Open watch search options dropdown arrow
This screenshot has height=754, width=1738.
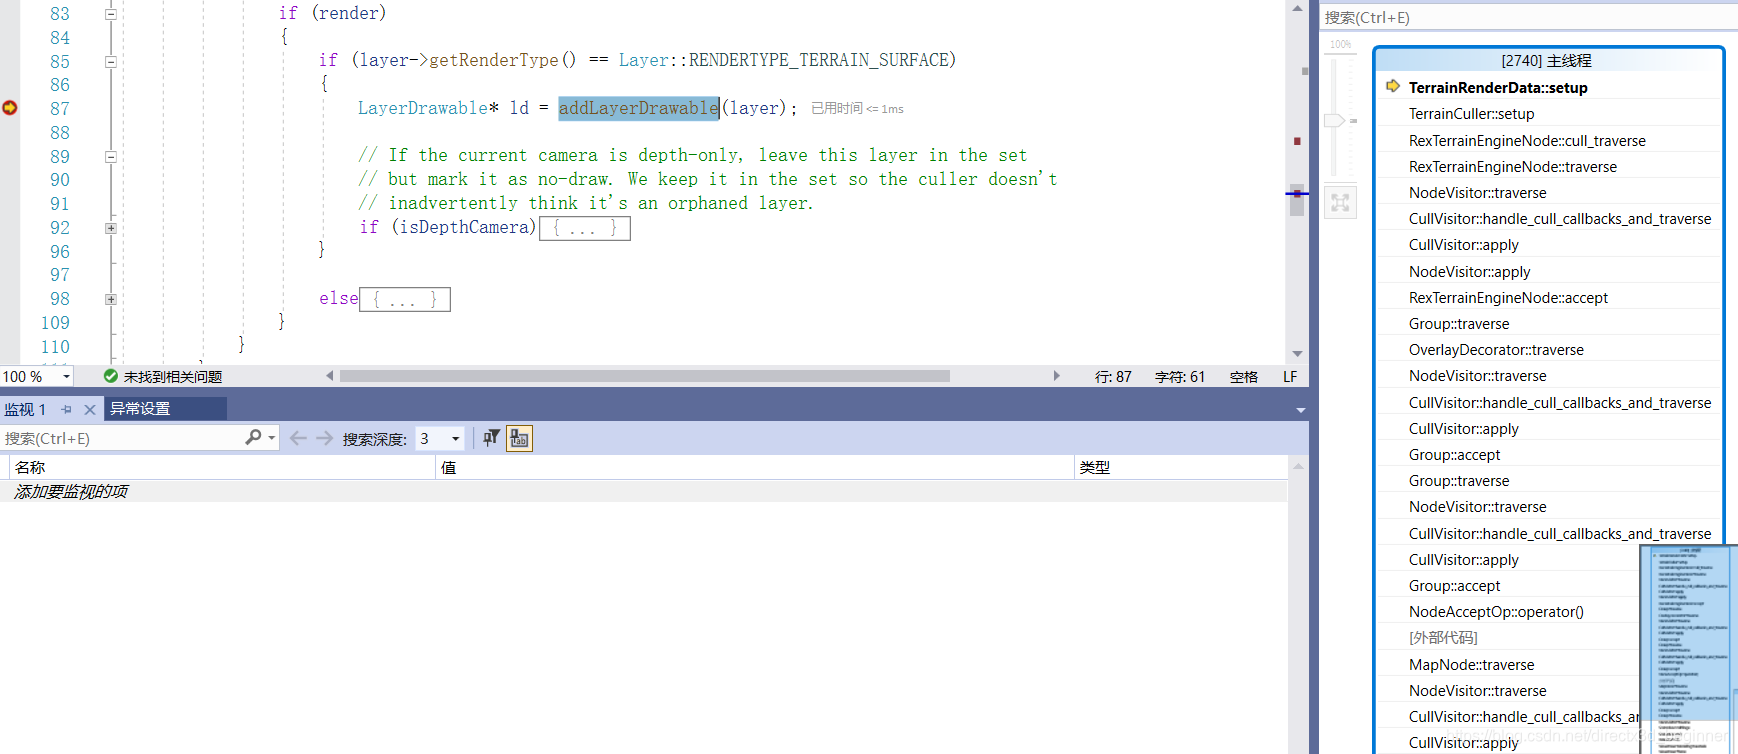(272, 438)
